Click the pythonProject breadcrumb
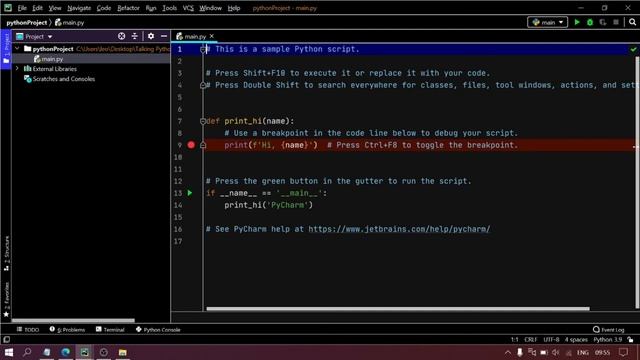 coord(27,22)
